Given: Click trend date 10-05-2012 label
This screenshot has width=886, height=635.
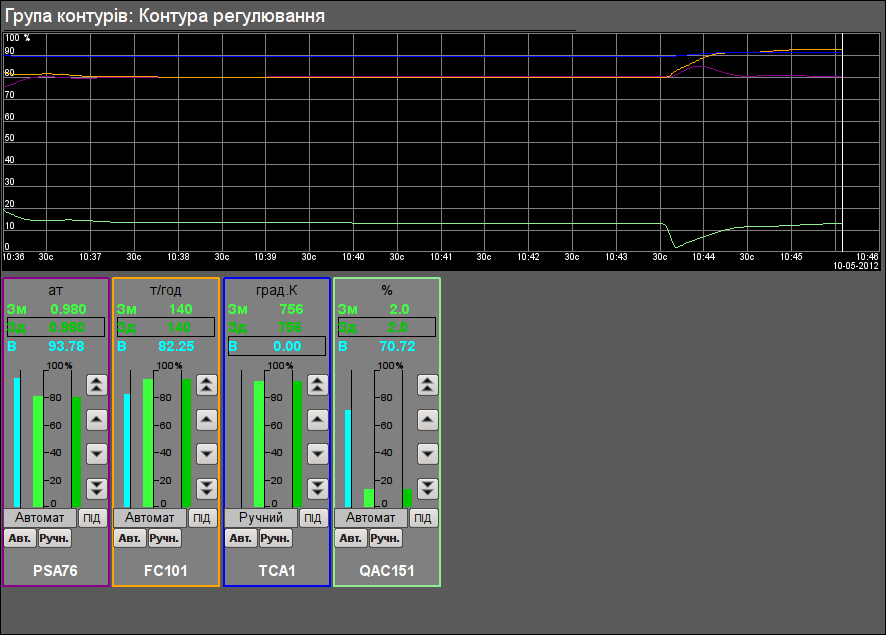Looking at the screenshot, I should coord(856,266).
